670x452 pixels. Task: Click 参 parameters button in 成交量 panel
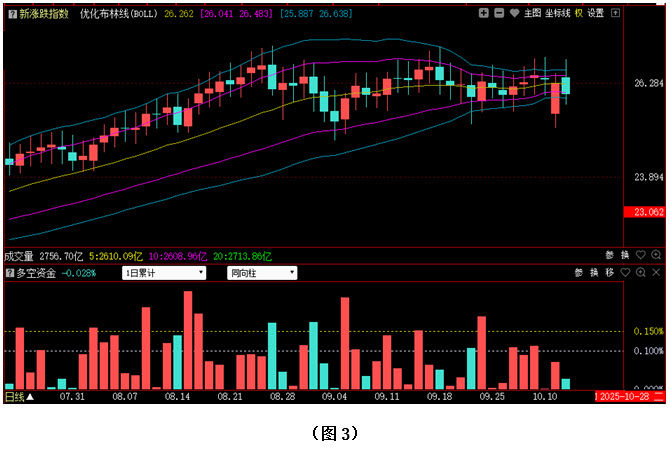(x=609, y=256)
